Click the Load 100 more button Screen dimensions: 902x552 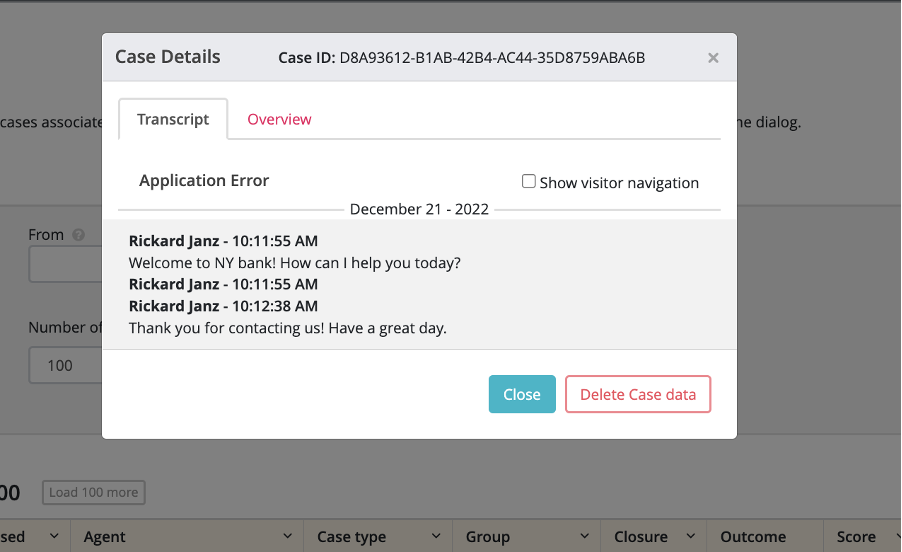click(93, 492)
